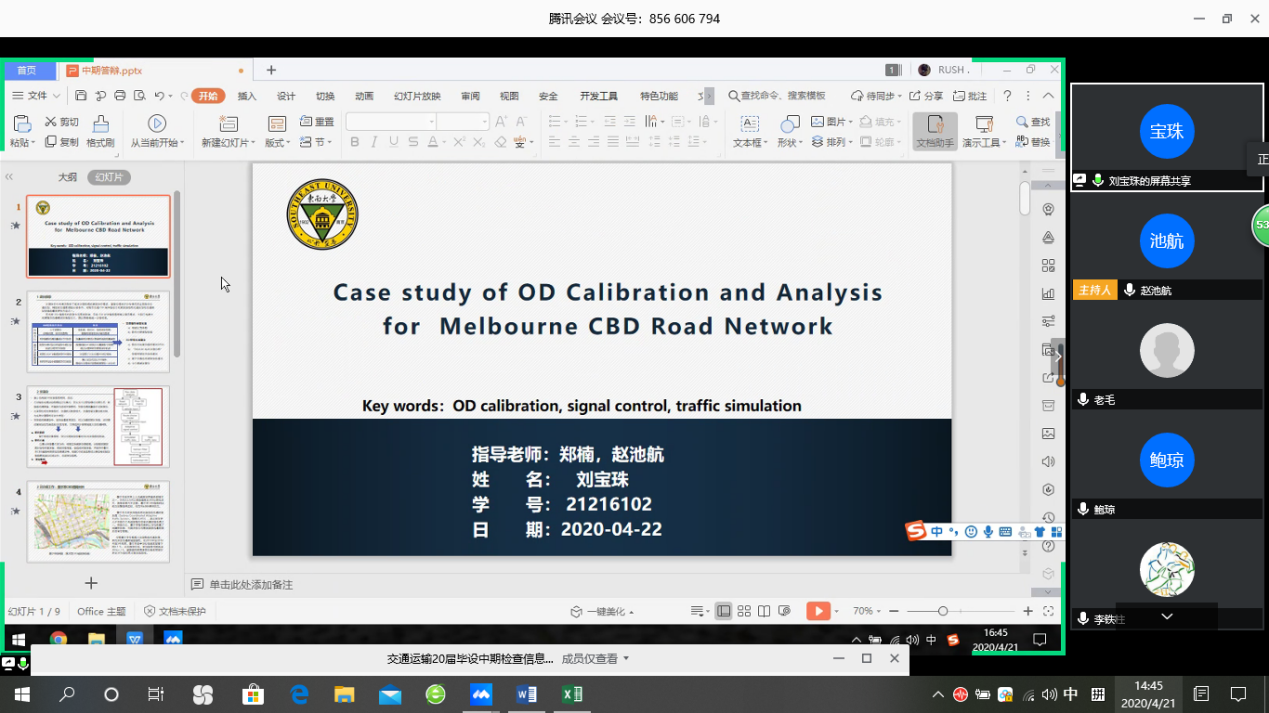Switch to 大纲 outline panel tab
The height and width of the screenshot is (713, 1269).
[x=67, y=177]
